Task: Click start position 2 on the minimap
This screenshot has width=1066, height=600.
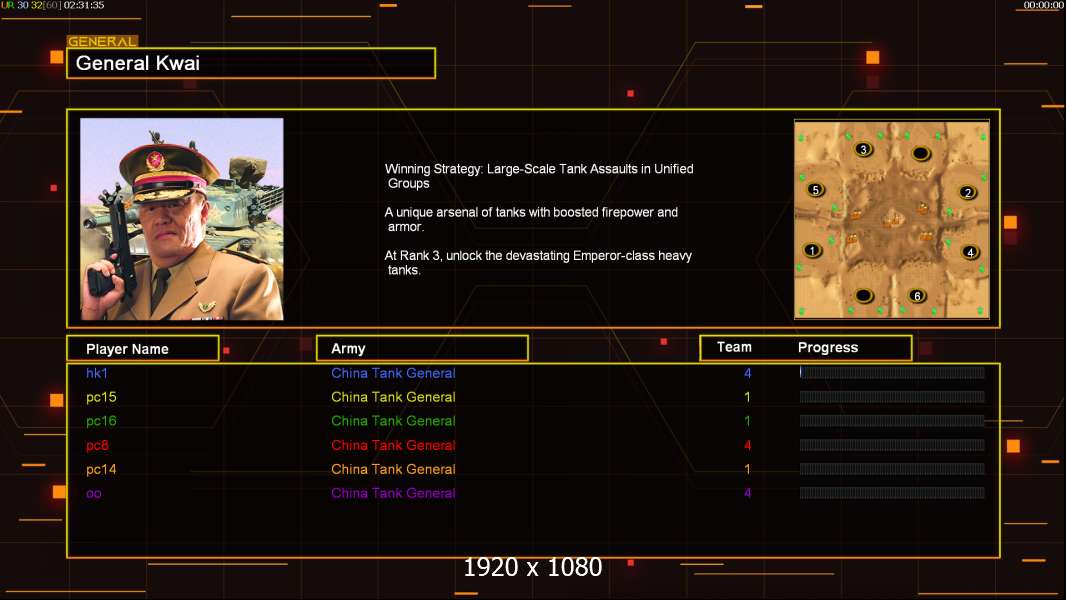Action: 967,192
